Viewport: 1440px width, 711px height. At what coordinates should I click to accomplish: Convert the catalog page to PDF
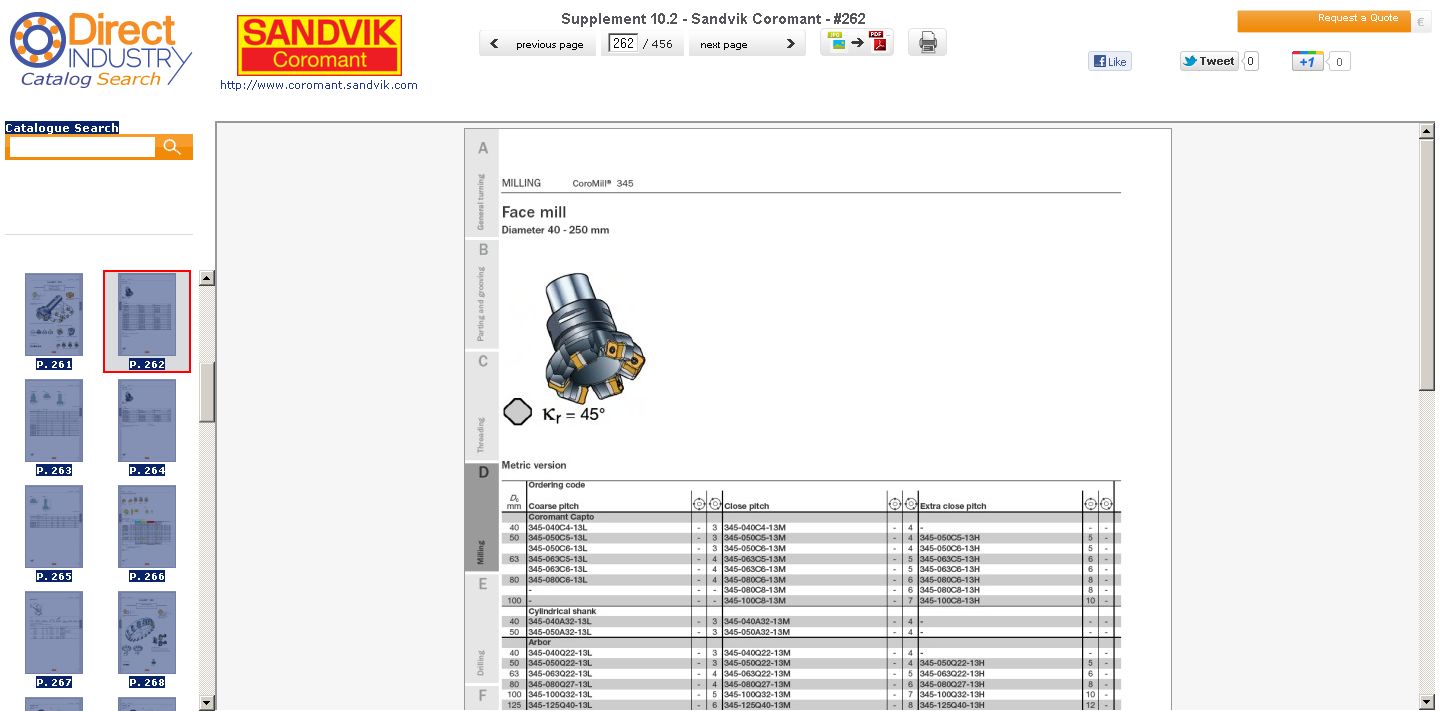tap(857, 42)
